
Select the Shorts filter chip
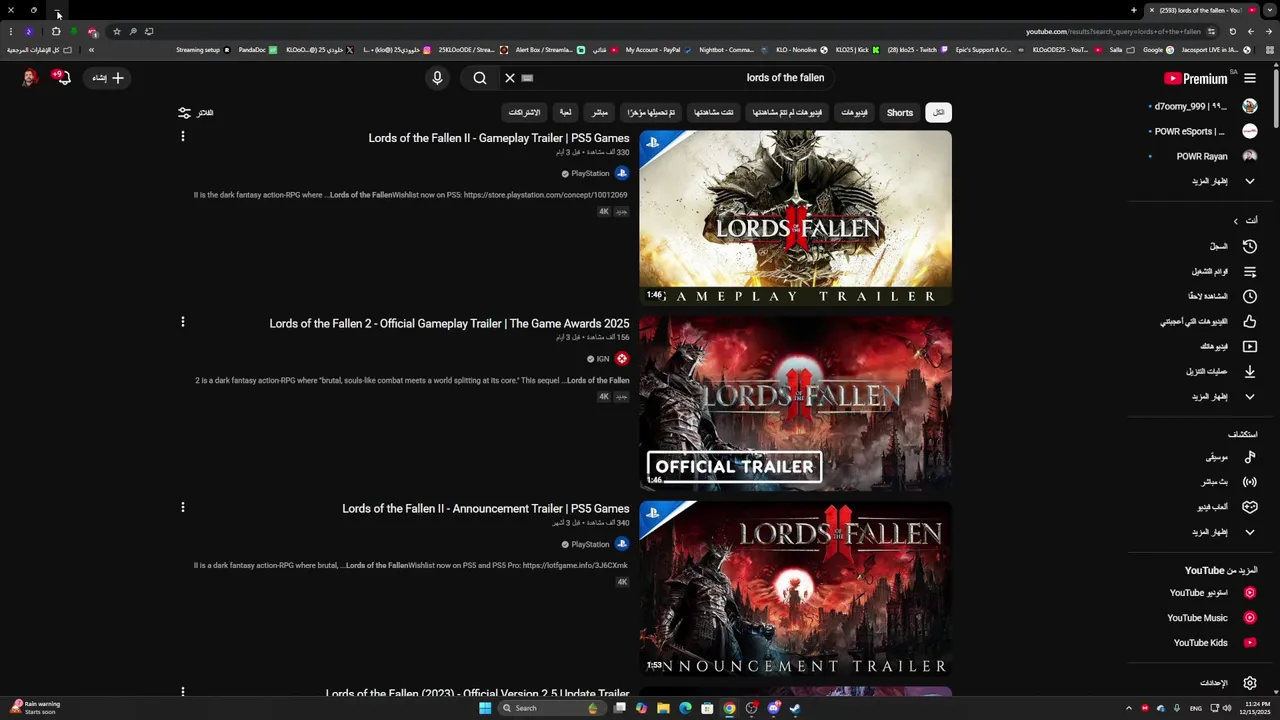click(900, 113)
